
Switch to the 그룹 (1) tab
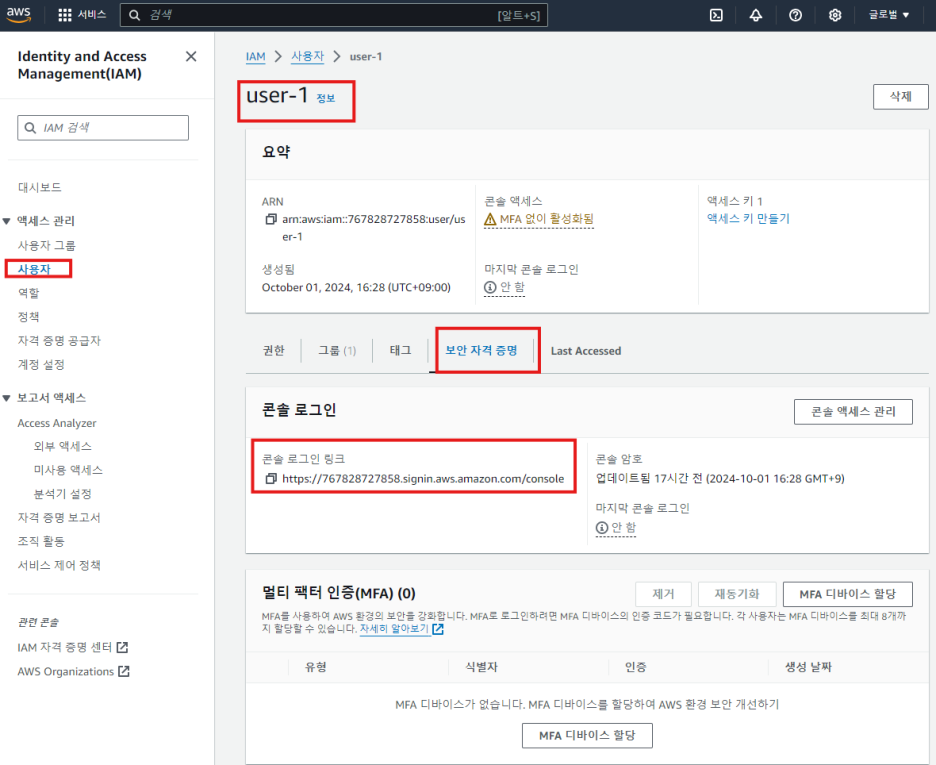point(337,350)
